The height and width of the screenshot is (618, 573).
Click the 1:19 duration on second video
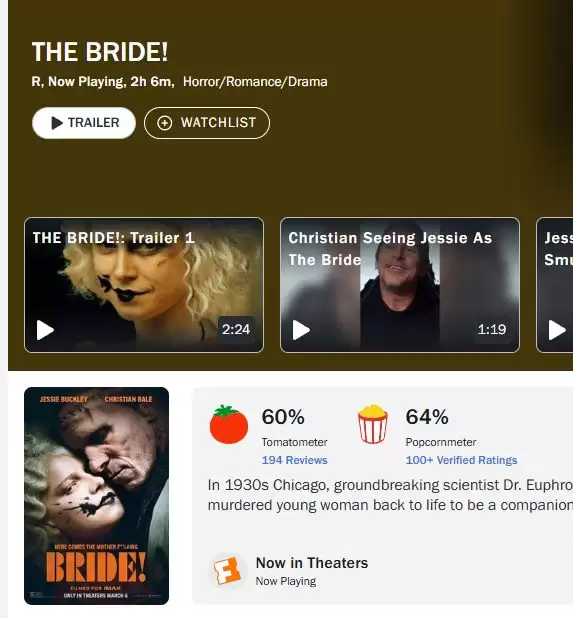(492, 329)
